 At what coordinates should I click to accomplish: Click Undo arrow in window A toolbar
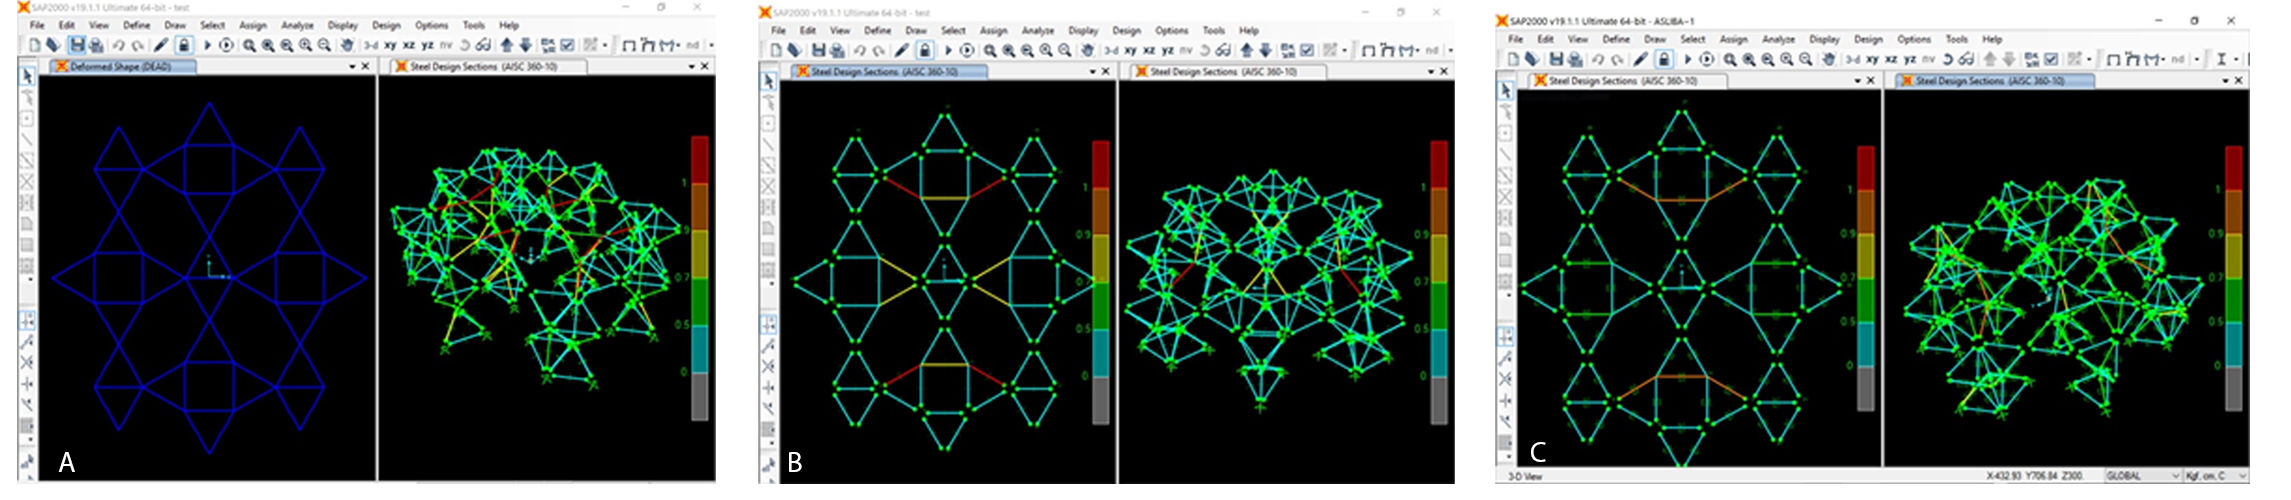[x=119, y=45]
